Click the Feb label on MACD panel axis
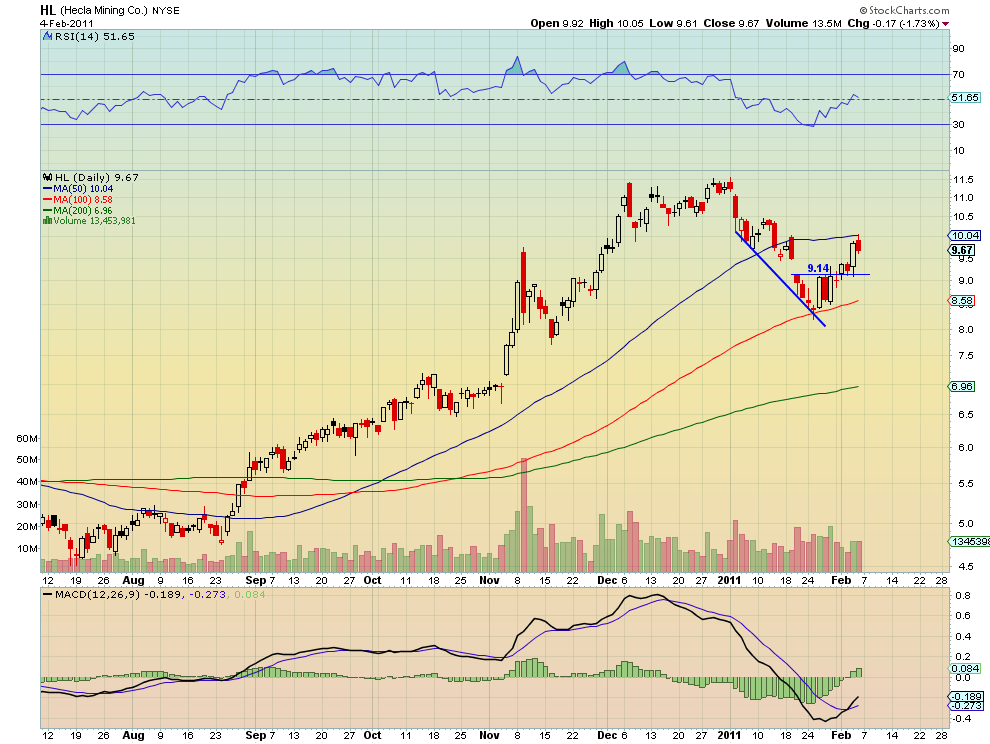990x744 pixels. [x=841, y=735]
